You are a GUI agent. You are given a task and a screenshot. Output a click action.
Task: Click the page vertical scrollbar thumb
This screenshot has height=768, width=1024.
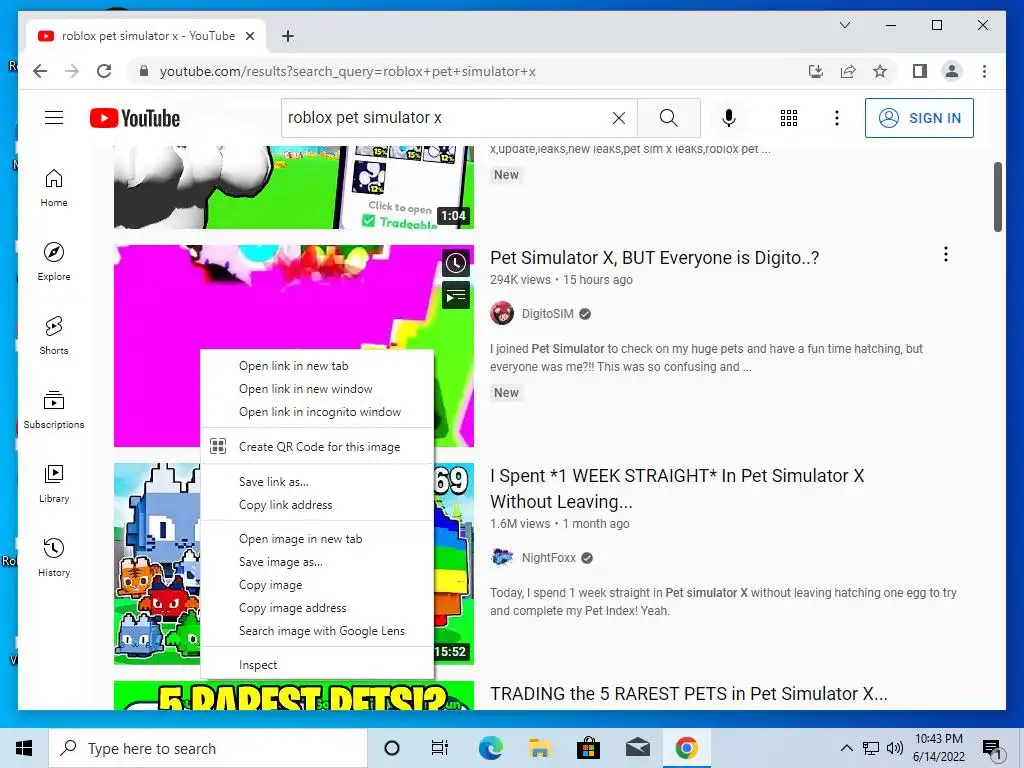click(998, 197)
